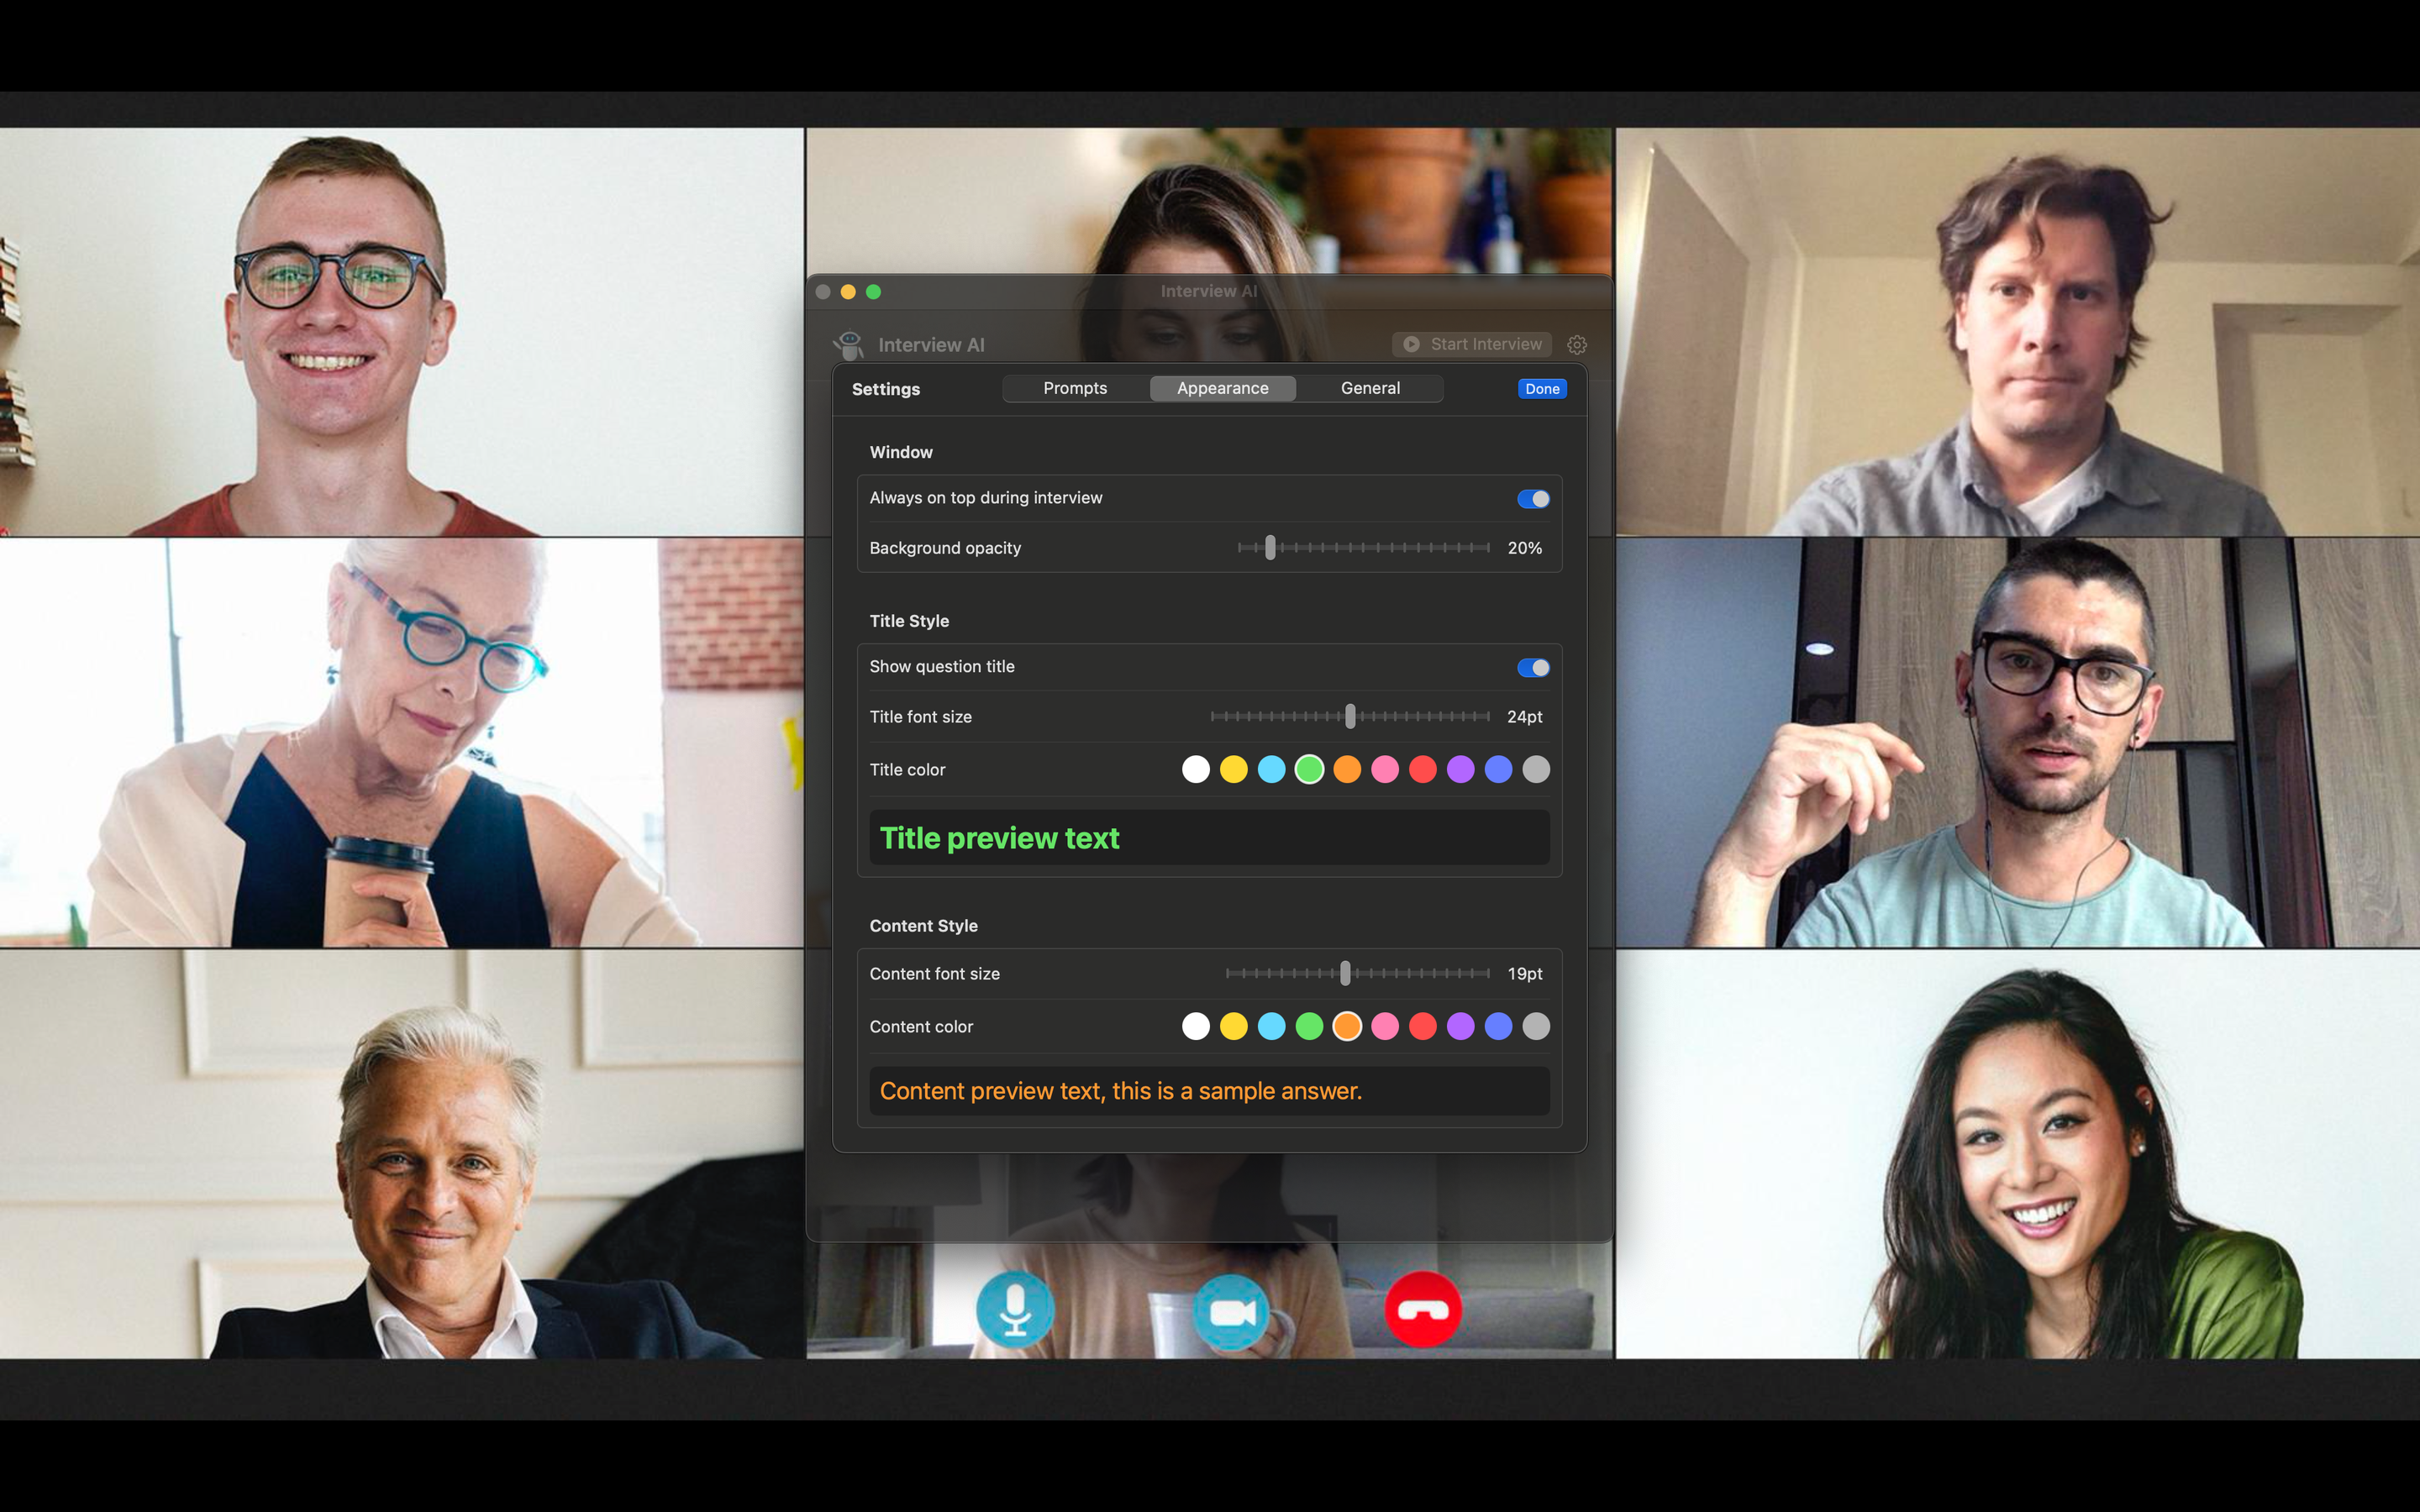The height and width of the screenshot is (1512, 2420).
Task: Pick the purple content color swatch
Action: pos(1461,1026)
